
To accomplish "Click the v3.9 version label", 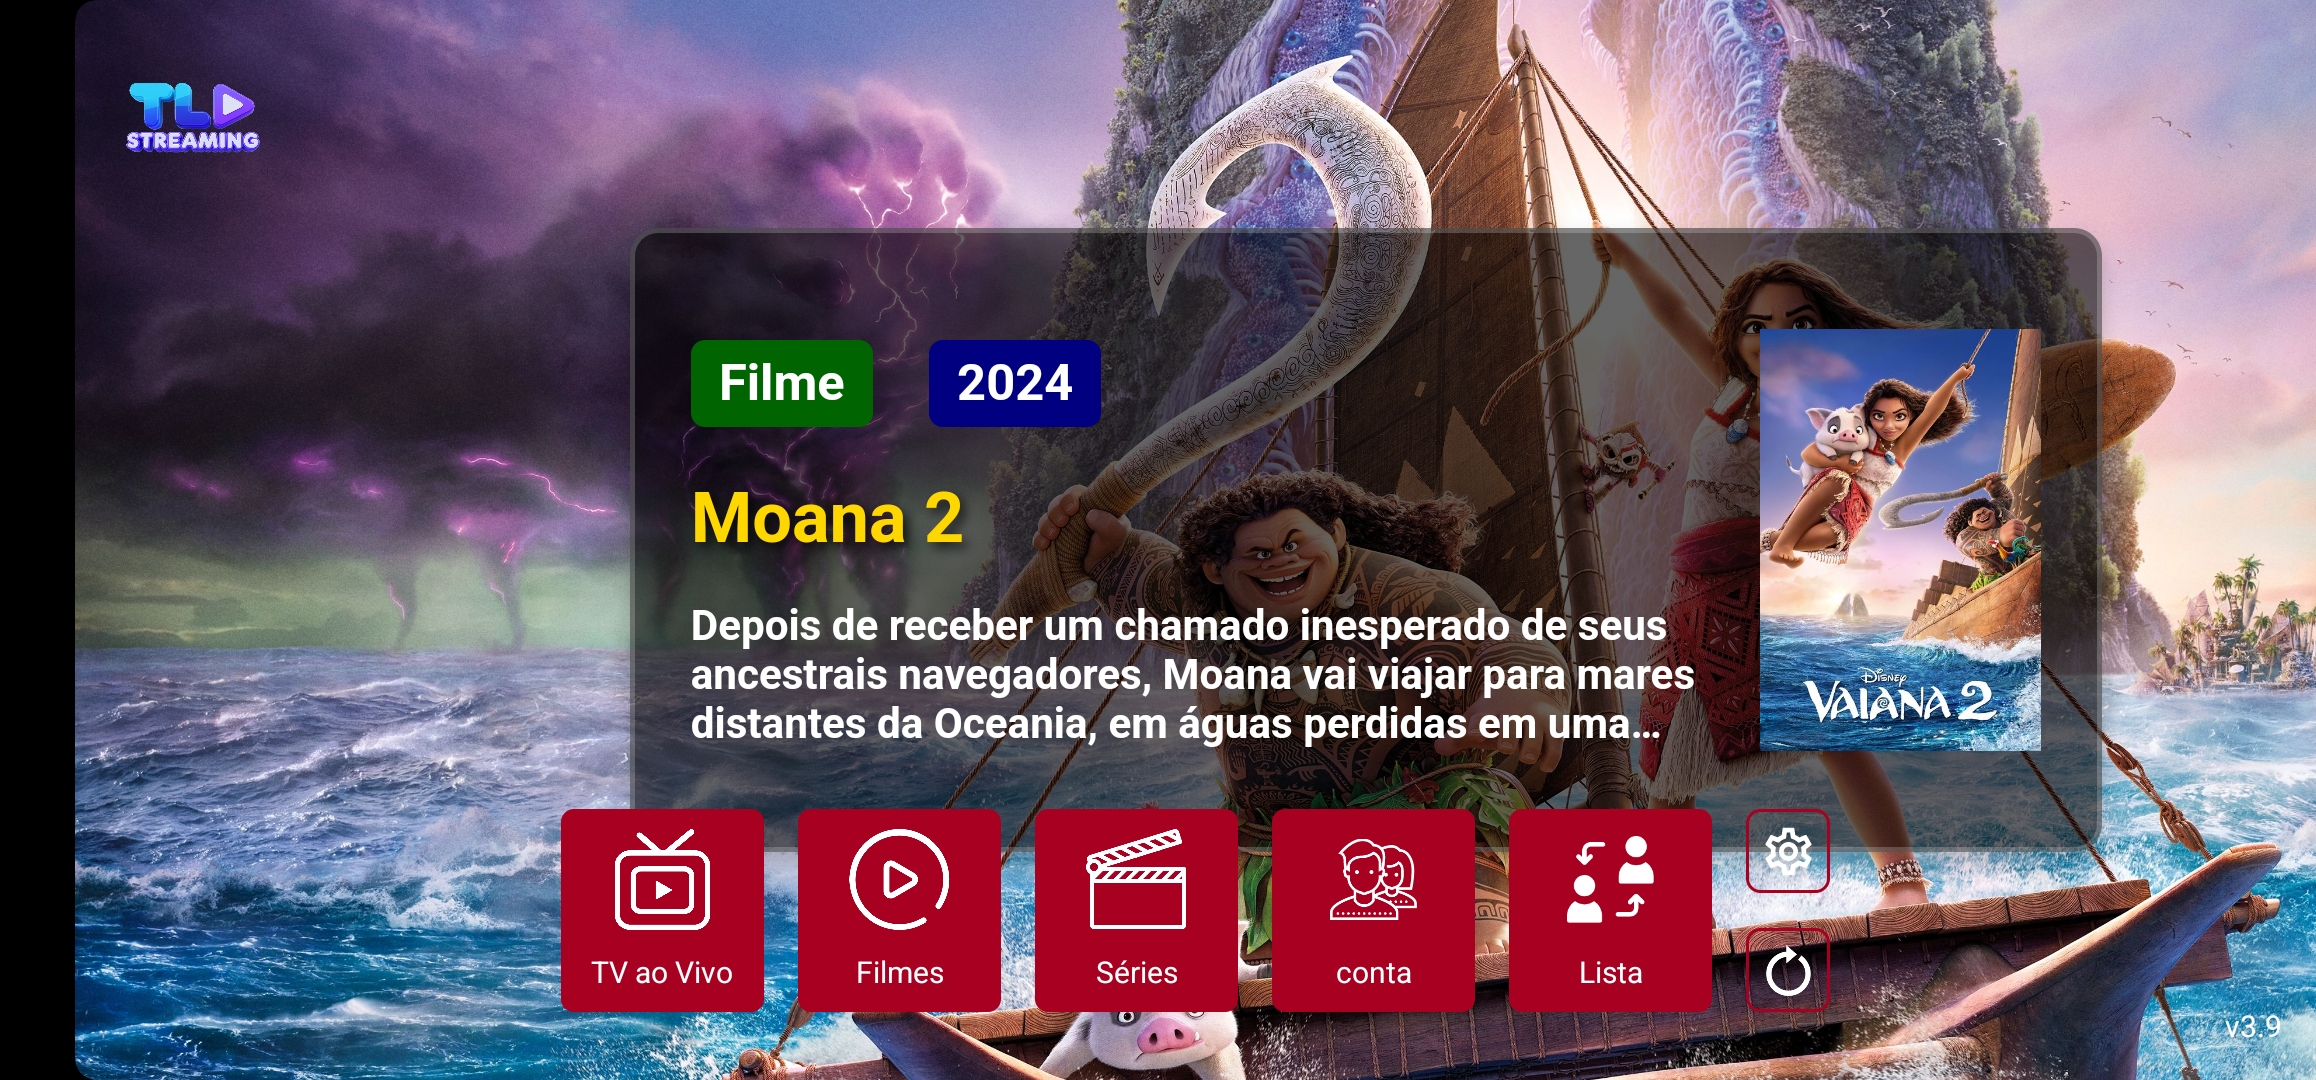I will coord(2253,1027).
